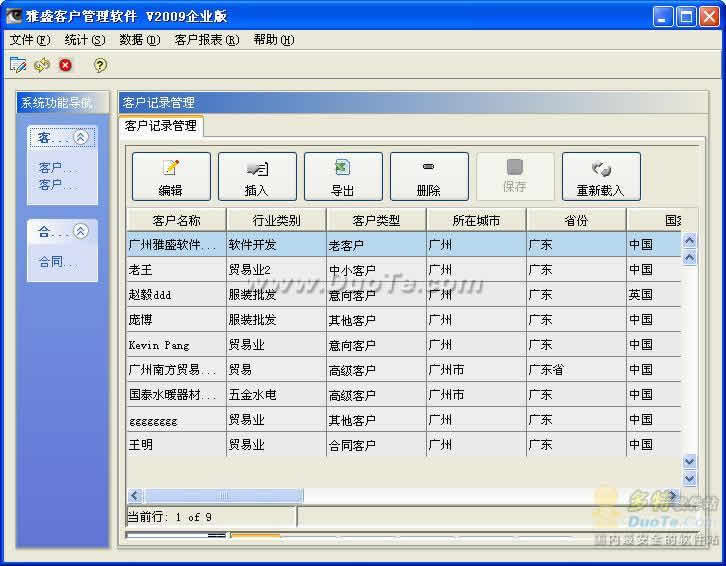Image resolution: width=726 pixels, height=566 pixels.
Task: Click the 英国 country cell
Action: [654, 295]
